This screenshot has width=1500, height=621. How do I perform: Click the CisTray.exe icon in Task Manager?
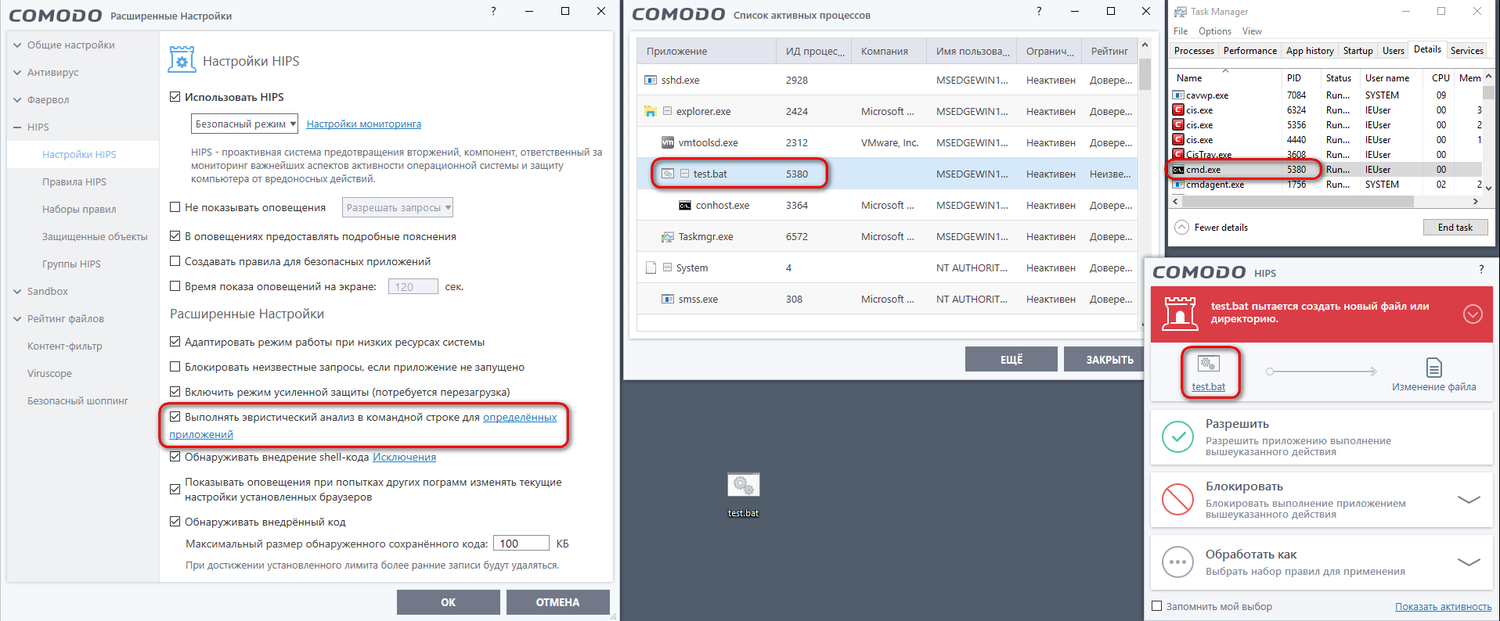1178,155
